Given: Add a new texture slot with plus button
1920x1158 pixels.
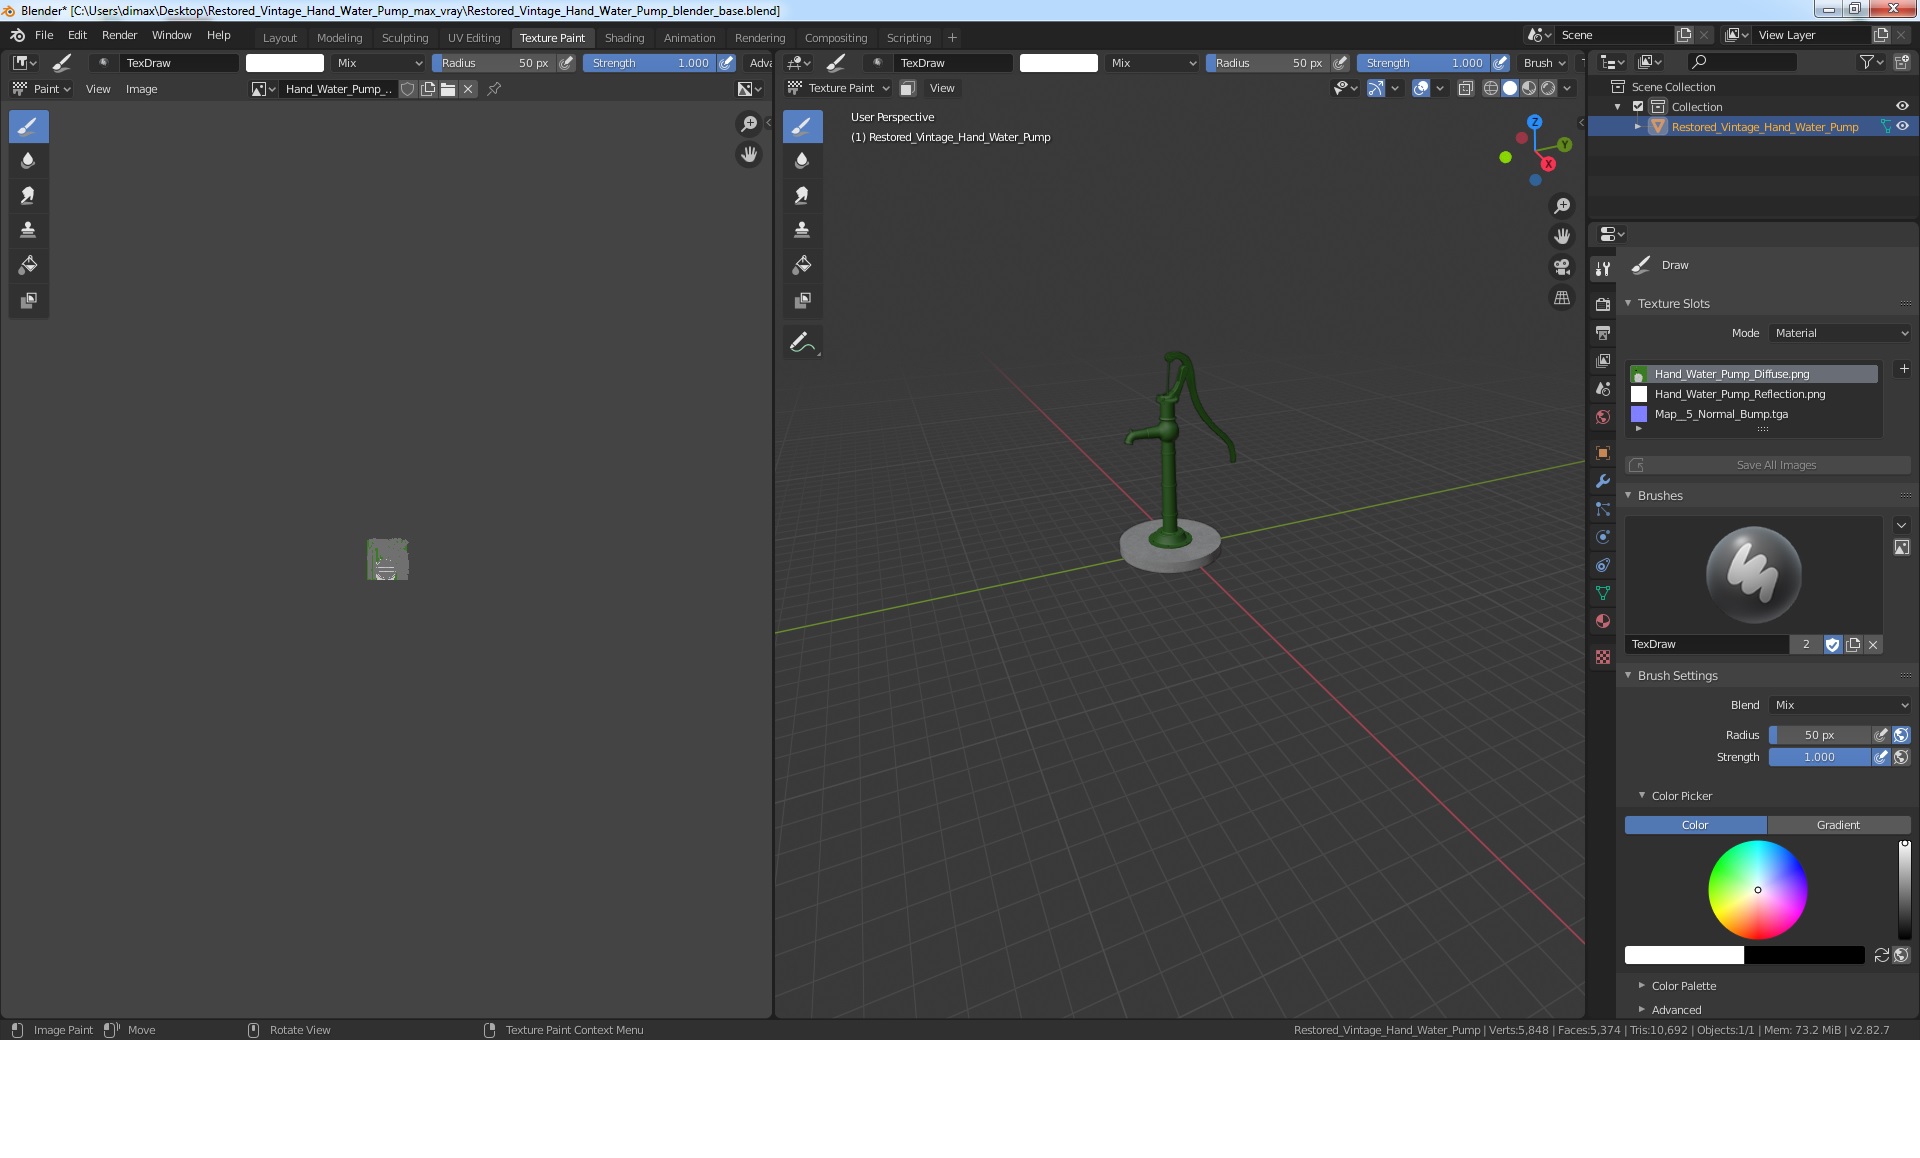Looking at the screenshot, I should pos(1904,369).
